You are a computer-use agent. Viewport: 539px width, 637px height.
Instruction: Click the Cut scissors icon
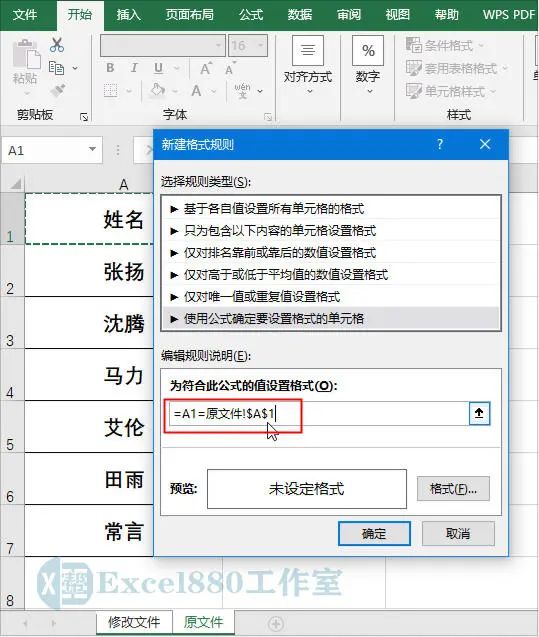tap(57, 45)
